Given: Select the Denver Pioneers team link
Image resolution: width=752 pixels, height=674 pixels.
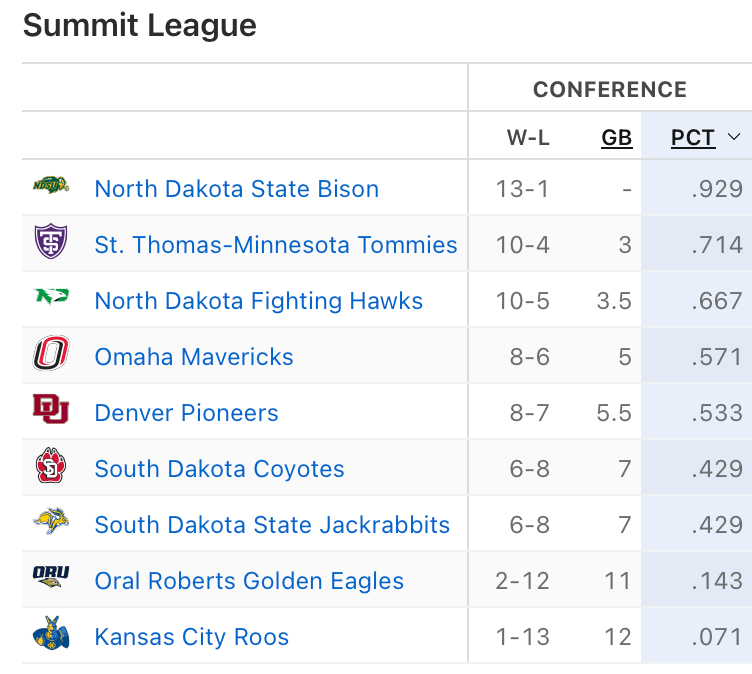Looking at the screenshot, I should tap(186, 413).
